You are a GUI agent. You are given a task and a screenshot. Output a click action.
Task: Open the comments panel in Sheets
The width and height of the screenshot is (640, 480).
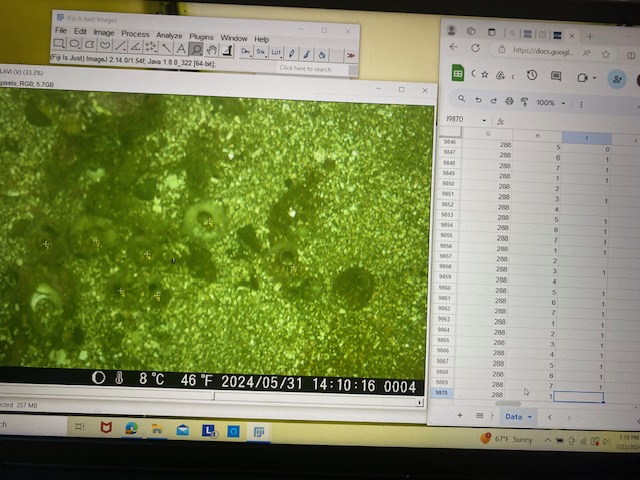coord(556,76)
